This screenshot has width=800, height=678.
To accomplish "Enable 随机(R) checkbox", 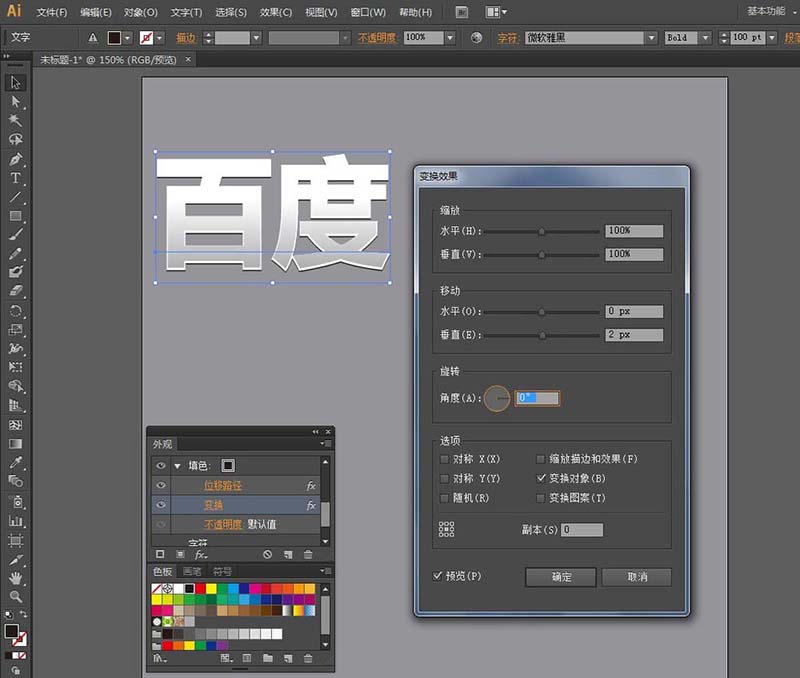I will 444,498.
